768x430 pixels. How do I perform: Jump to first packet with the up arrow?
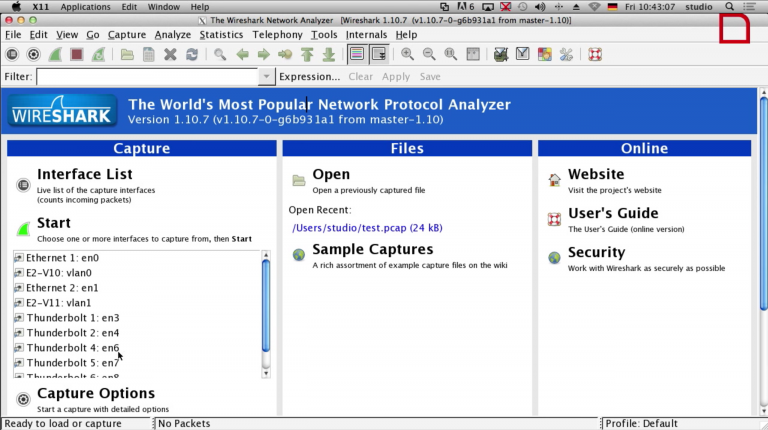[307, 54]
